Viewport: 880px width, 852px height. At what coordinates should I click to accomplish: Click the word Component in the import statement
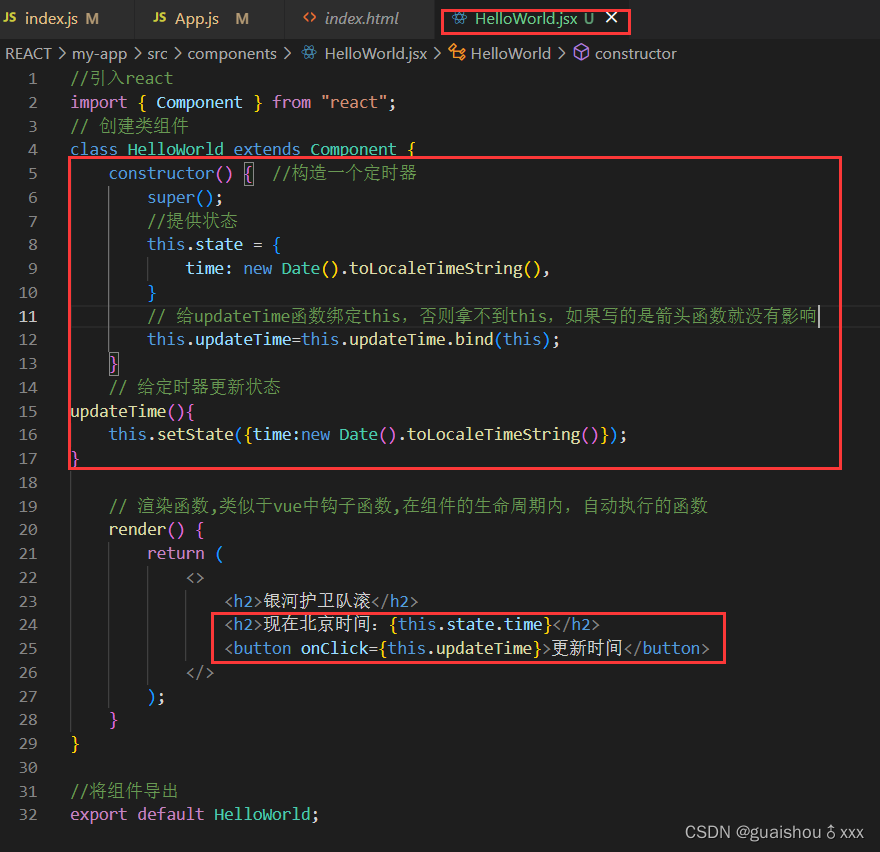(x=198, y=101)
